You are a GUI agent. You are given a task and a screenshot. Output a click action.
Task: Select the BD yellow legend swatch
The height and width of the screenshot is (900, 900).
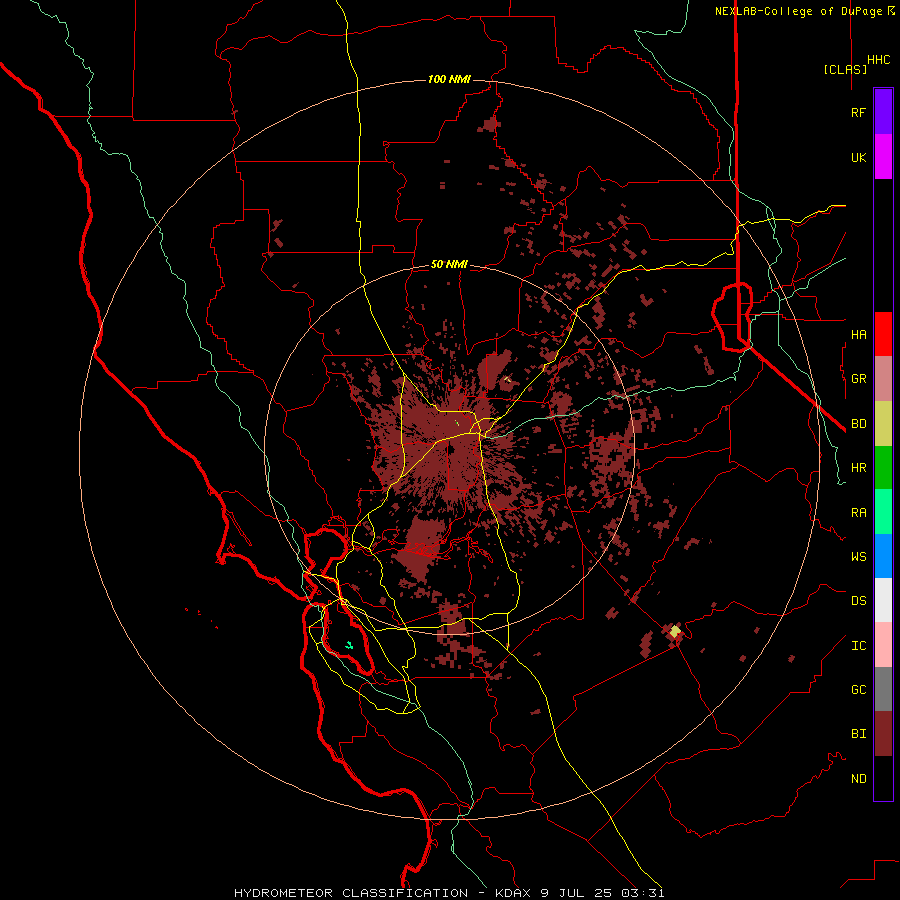click(x=883, y=423)
